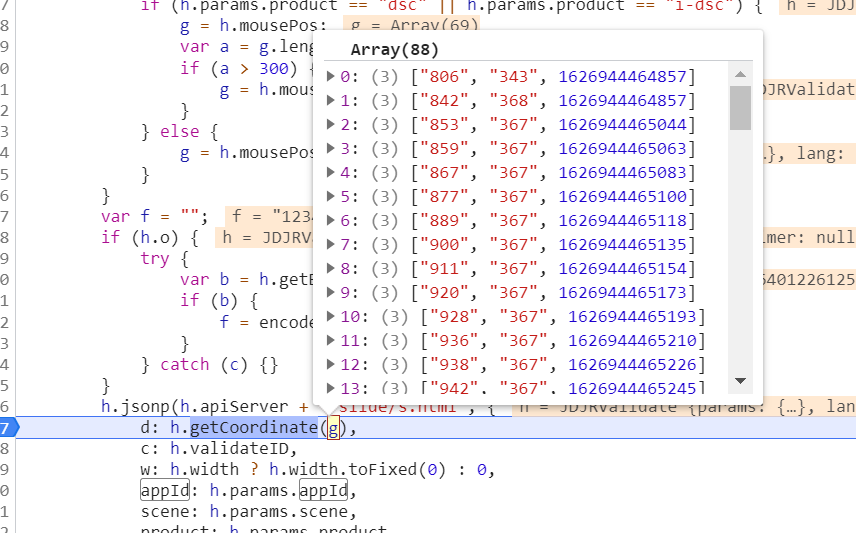Click the var f = "" declaration

point(154,217)
